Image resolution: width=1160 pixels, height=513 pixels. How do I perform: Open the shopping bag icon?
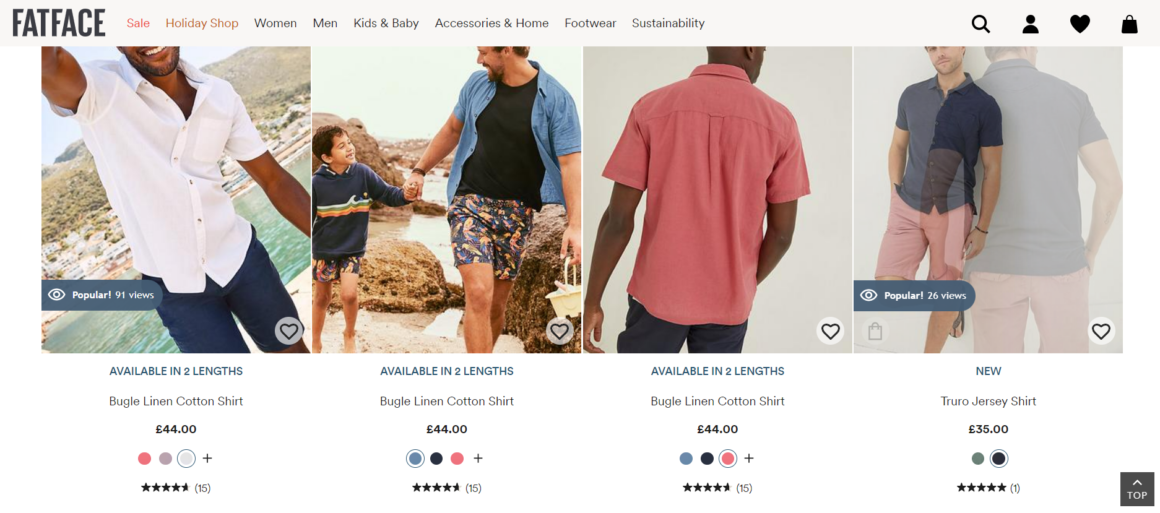(x=1129, y=23)
